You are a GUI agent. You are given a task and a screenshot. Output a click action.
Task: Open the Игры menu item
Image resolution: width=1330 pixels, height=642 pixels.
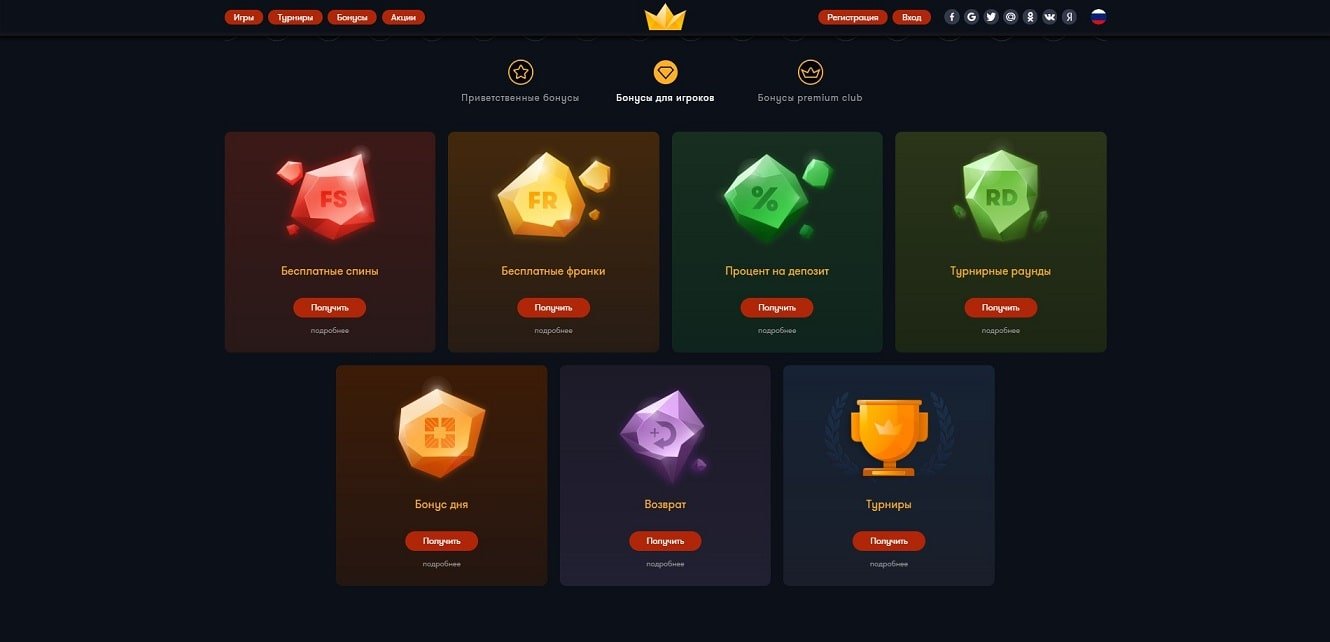point(244,17)
